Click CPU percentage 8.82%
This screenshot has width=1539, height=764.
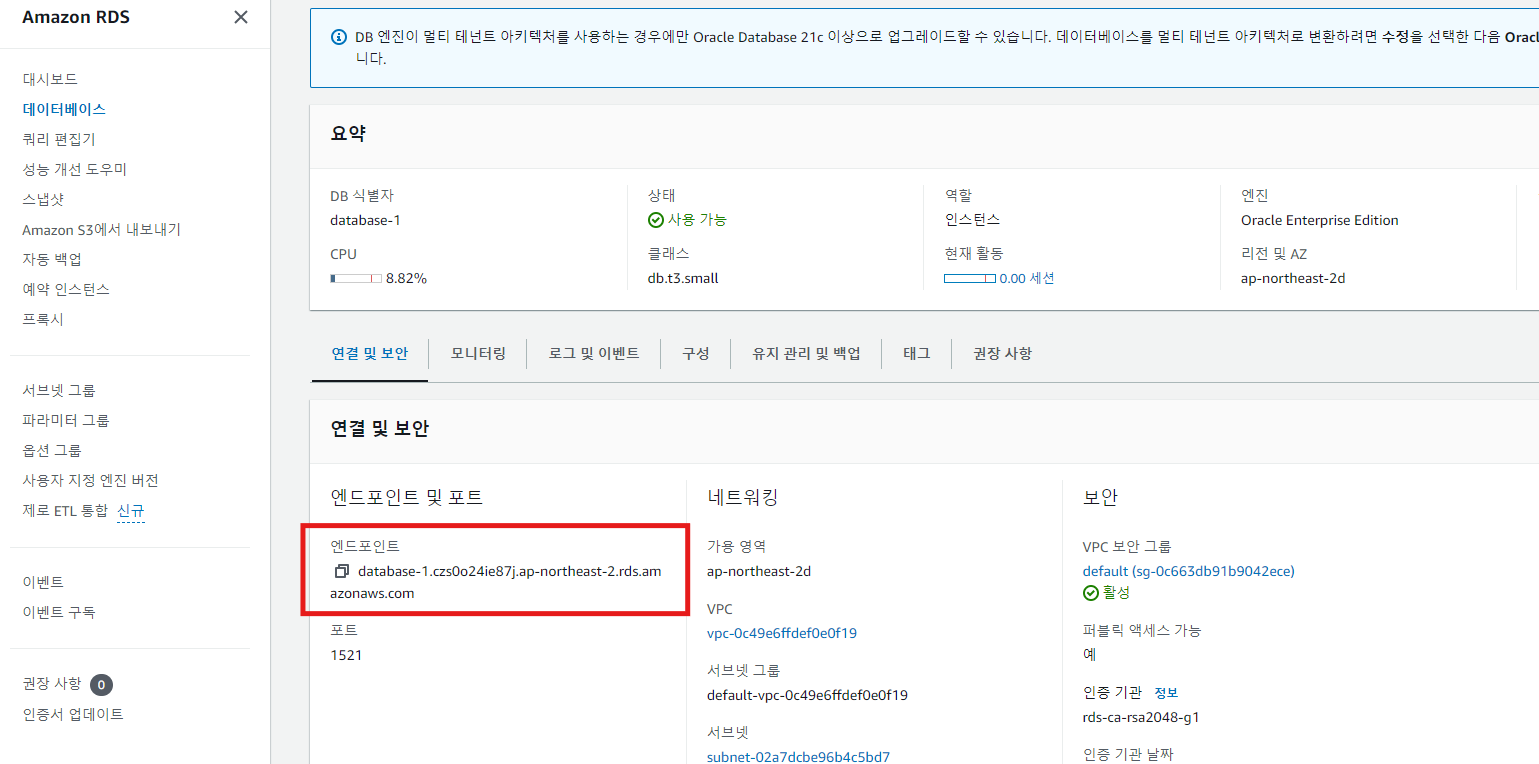(x=406, y=278)
